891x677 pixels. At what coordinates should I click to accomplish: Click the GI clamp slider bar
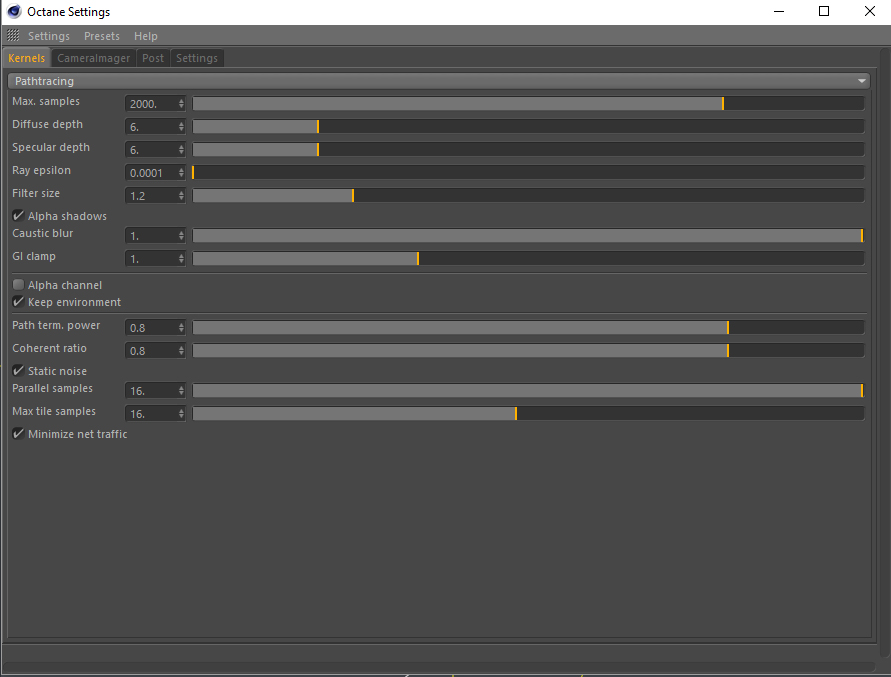[528, 259]
